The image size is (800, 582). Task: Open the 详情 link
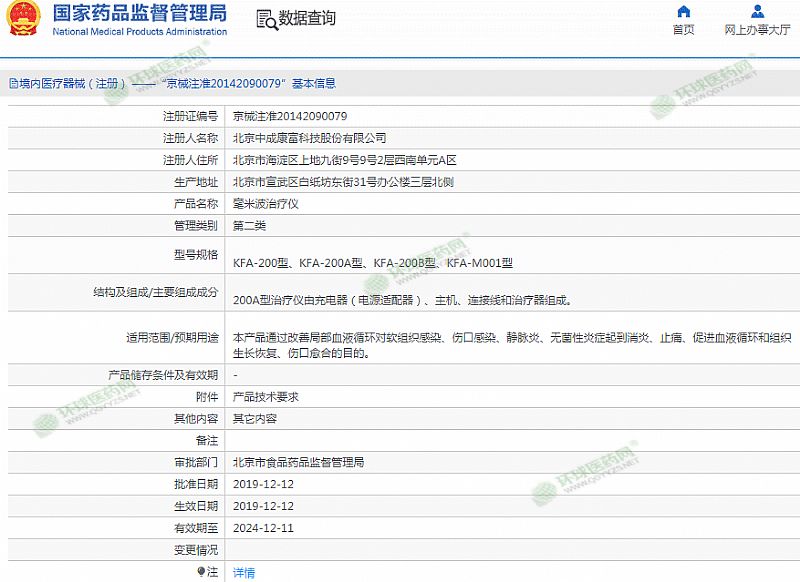tap(244, 573)
